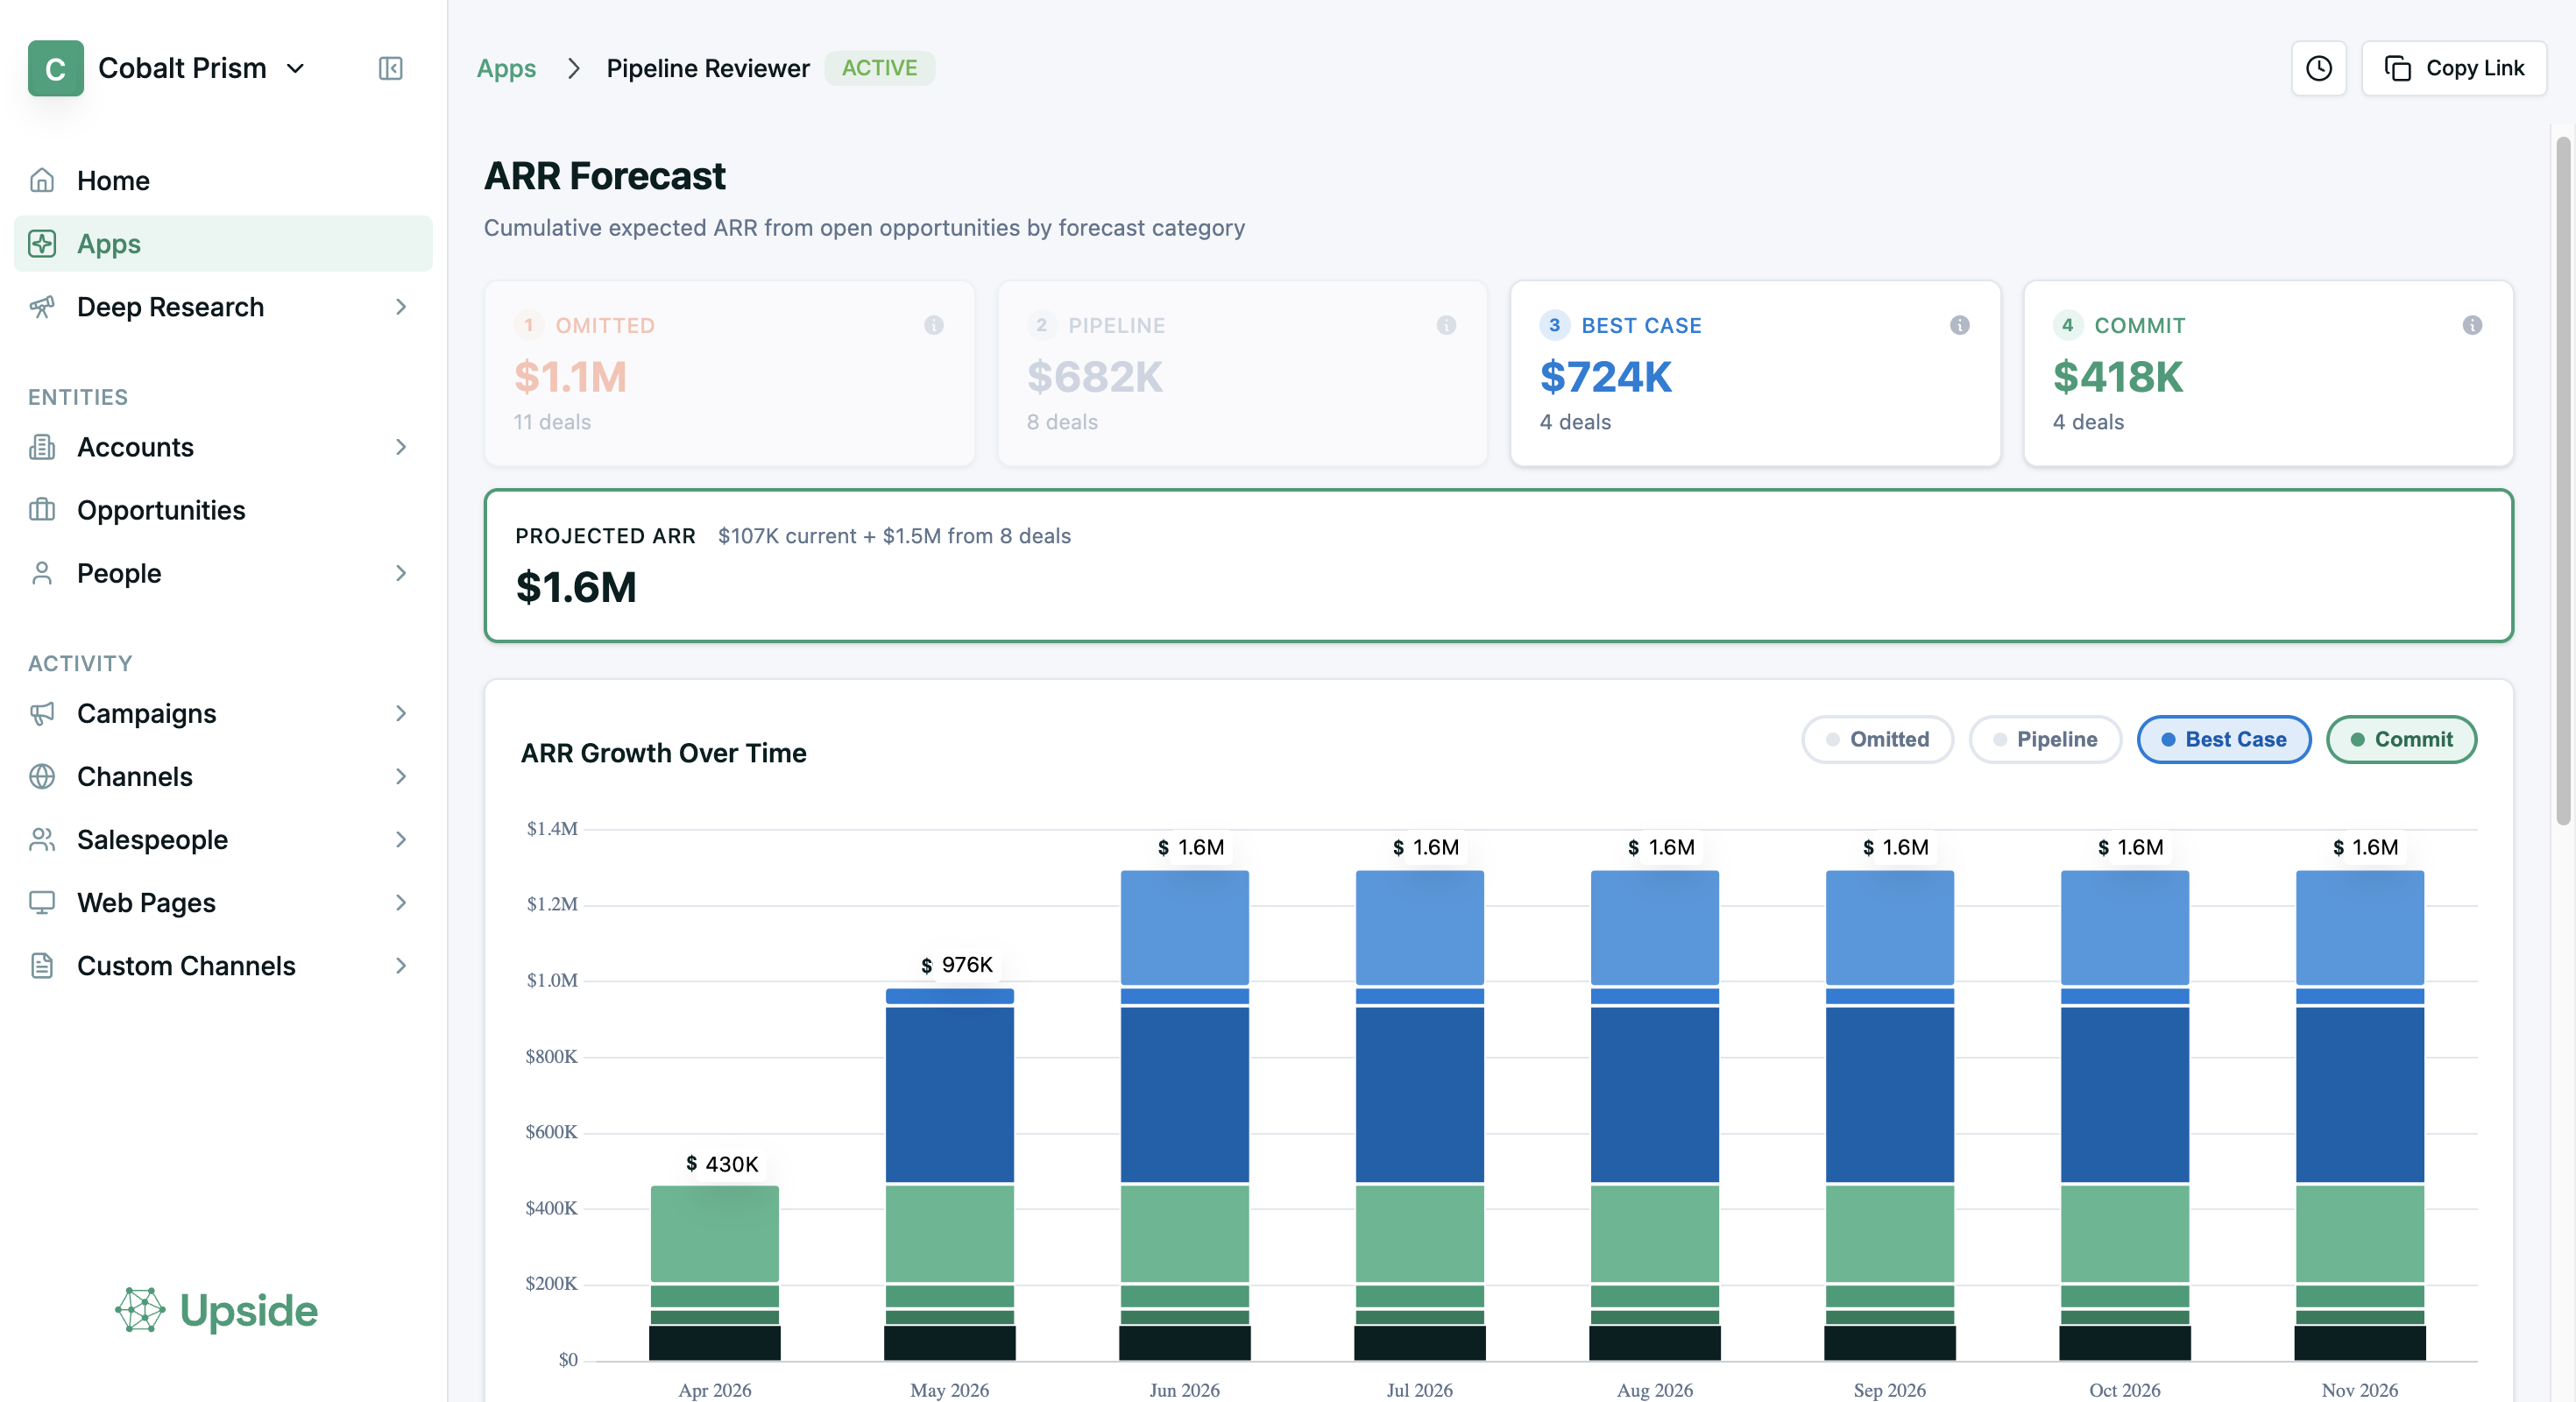Screen dimensions: 2576x1402
Task: Click the Pipeline Reviewer breadcrumb title
Action: click(708, 68)
